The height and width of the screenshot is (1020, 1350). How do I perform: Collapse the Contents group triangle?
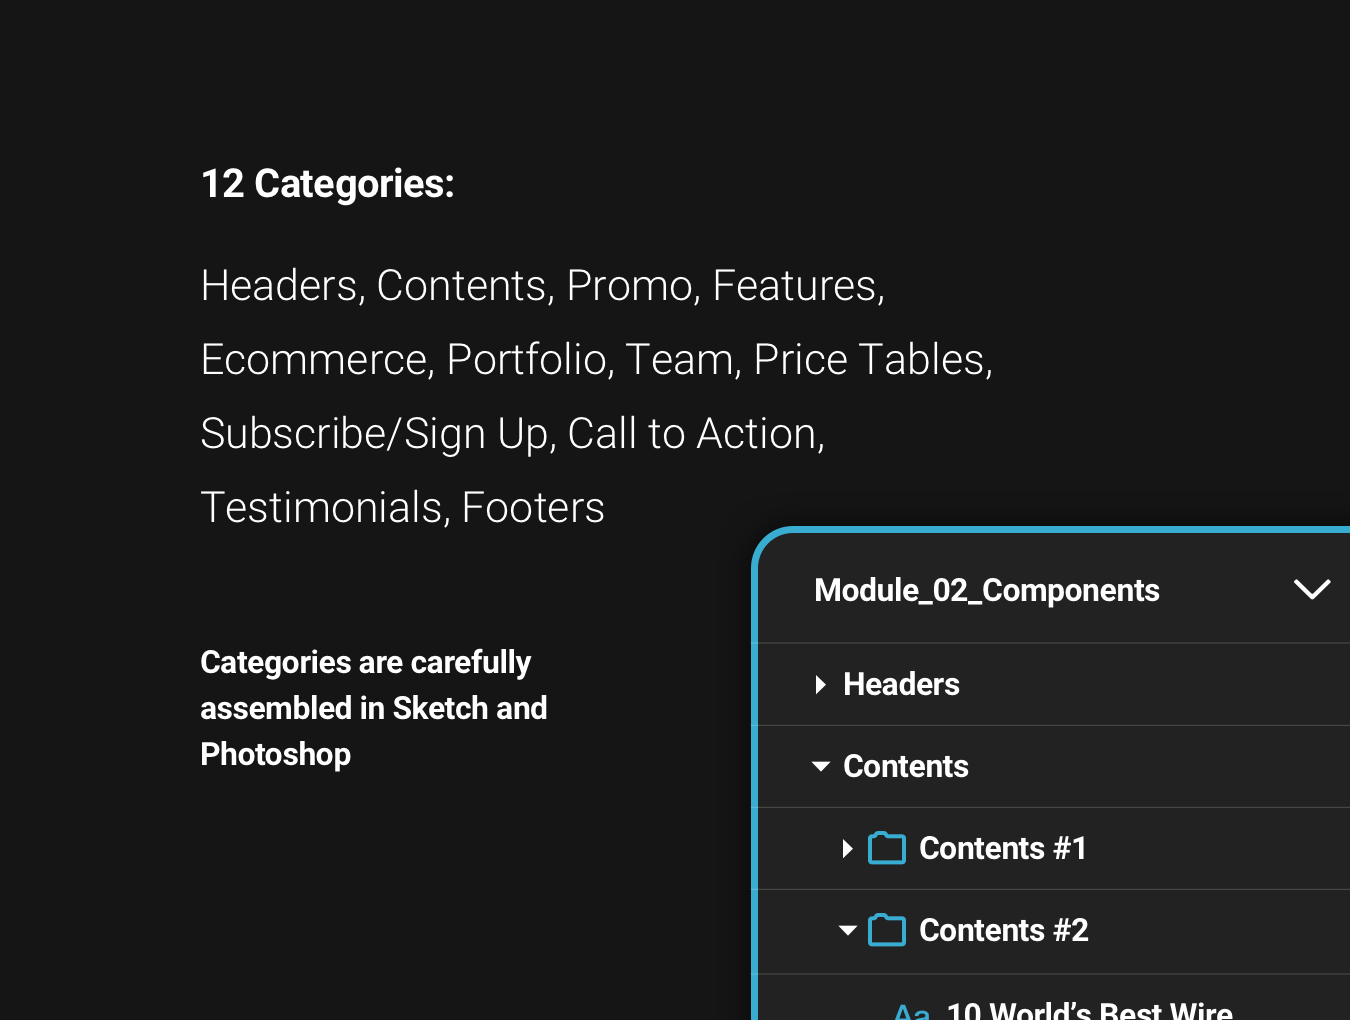[821, 766]
